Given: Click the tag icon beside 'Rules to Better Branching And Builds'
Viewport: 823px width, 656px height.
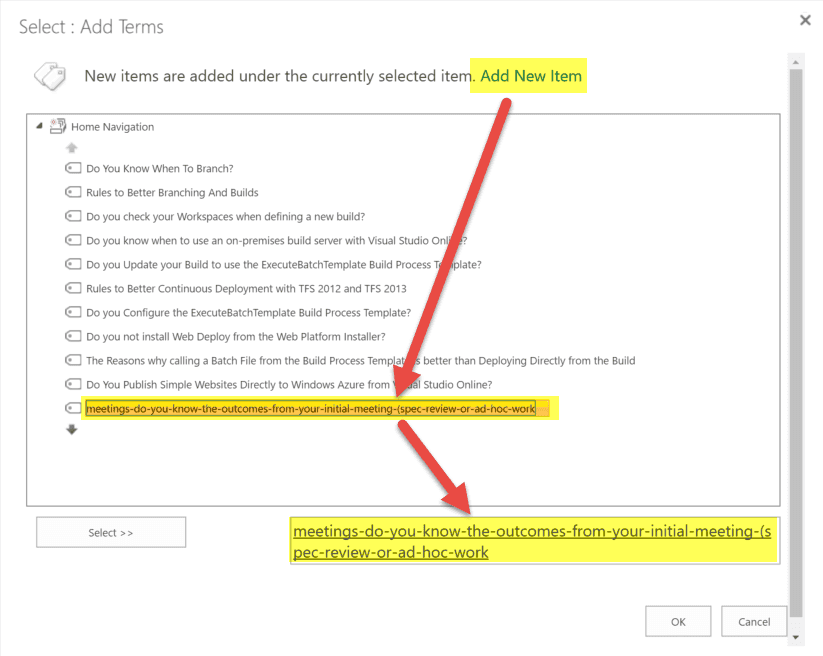Looking at the screenshot, I should click(x=73, y=193).
